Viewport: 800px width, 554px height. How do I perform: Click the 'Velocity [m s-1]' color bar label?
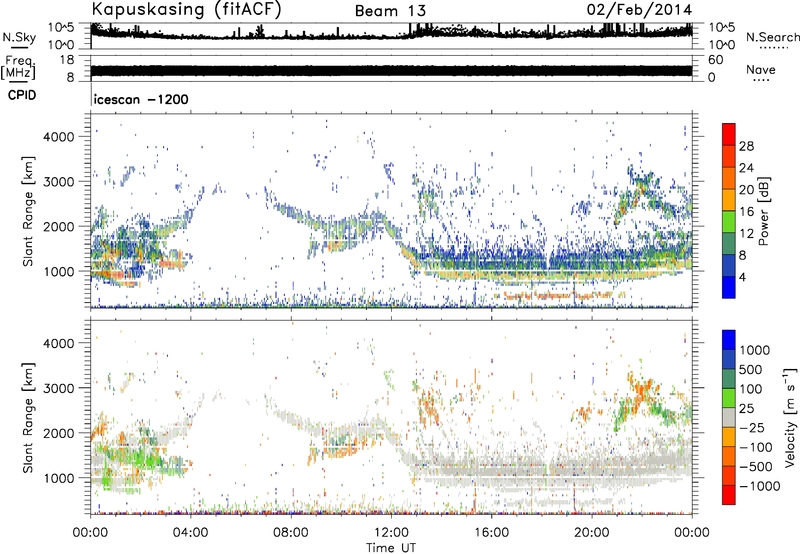pos(790,417)
